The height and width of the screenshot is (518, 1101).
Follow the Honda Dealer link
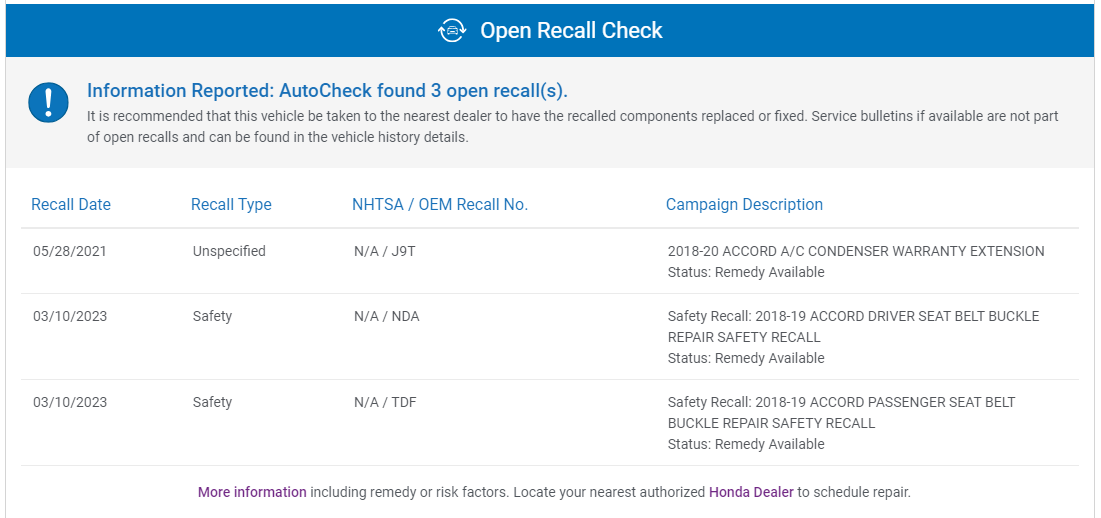pos(751,492)
